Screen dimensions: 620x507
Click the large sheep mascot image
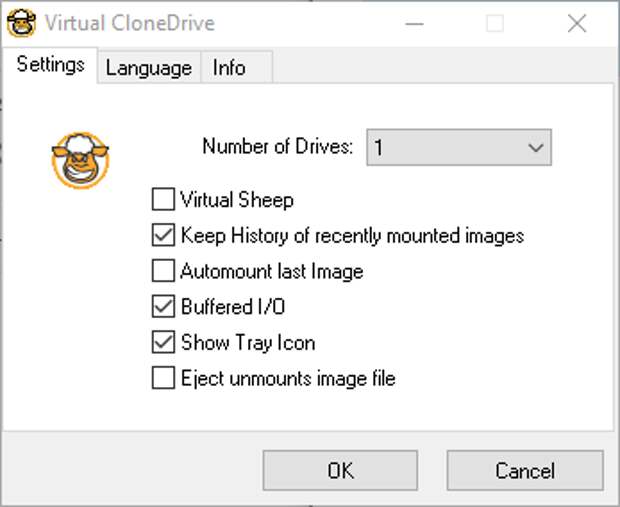pos(80,160)
